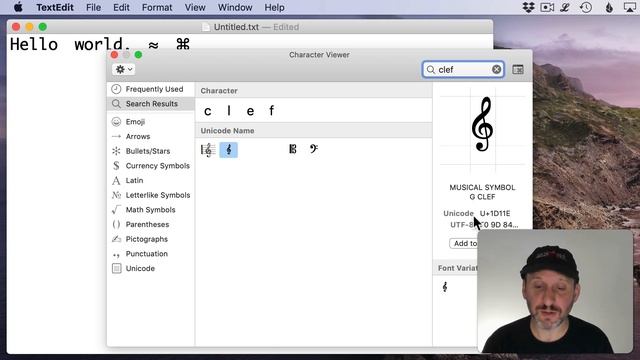640x360 pixels.
Task: Open AirPlay display menu bar icon
Action: click(x=630, y=7)
